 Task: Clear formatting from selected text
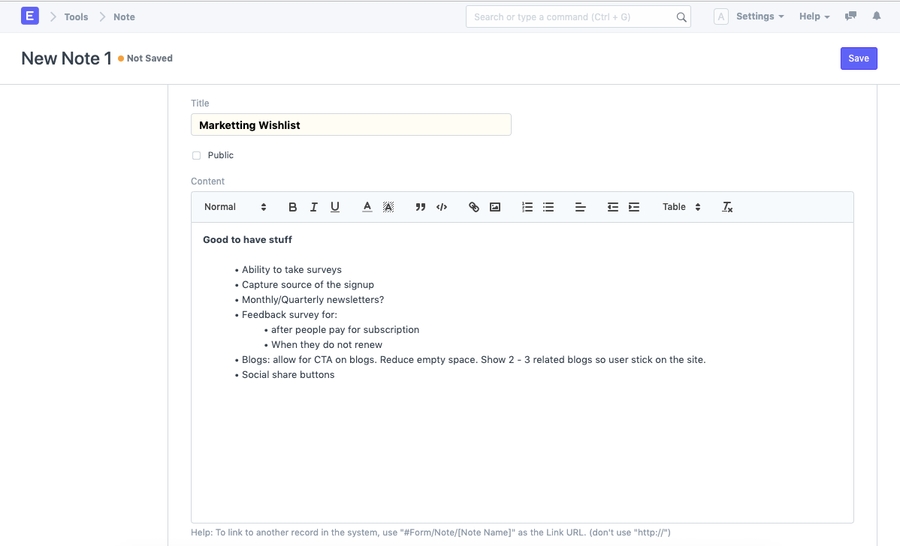click(727, 207)
